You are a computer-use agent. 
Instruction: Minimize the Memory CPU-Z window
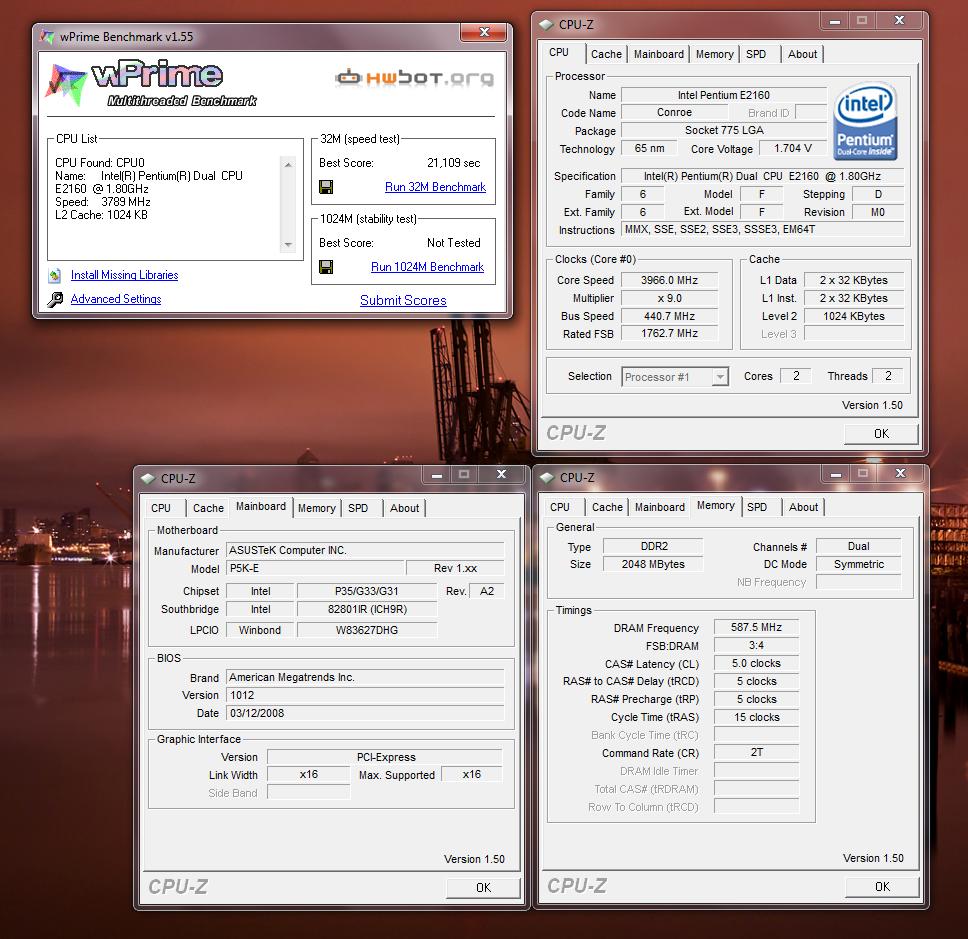tap(836, 474)
